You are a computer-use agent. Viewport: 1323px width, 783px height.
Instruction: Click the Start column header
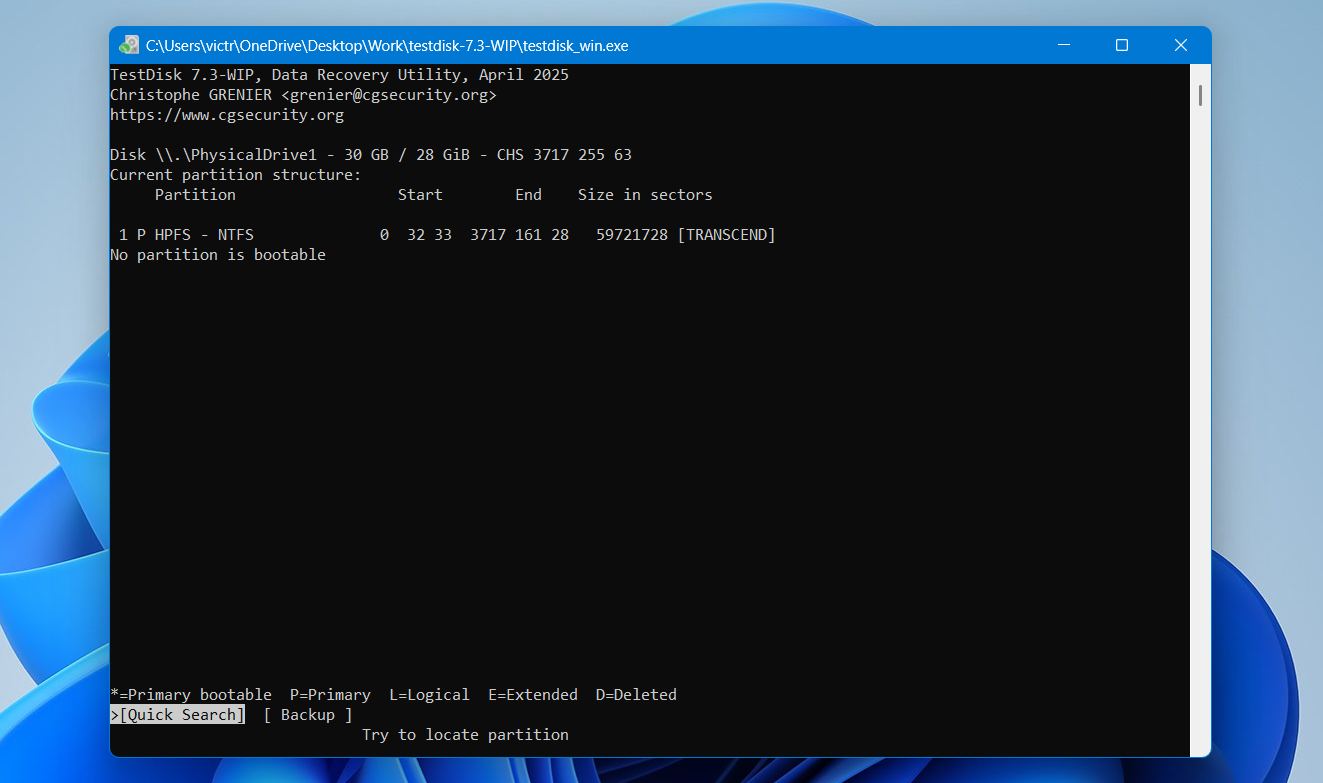pyautogui.click(x=420, y=195)
